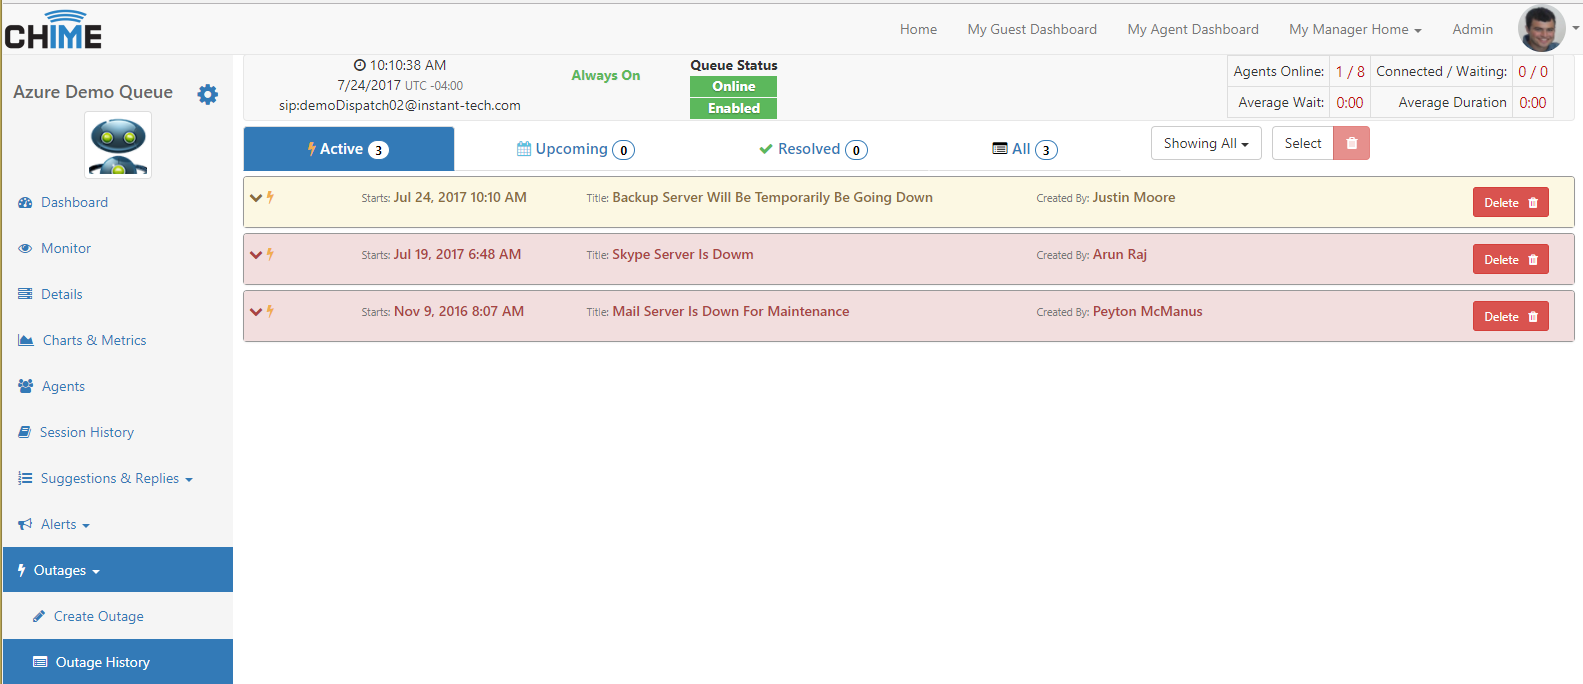Expand the Skype Server Is Dowm row chevron
Image resolution: width=1583 pixels, height=684 pixels.
tap(256, 255)
